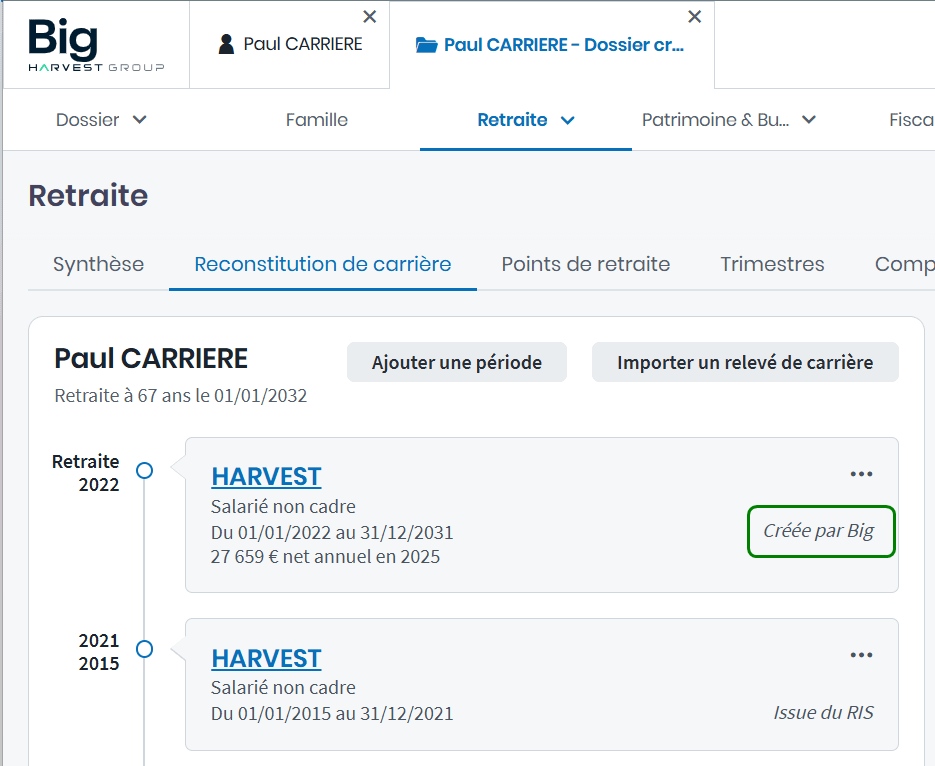Viewport: 935px width, 766px height.
Task: Open three-dots menu for 2015-2021 HARVEST period
Action: 861,655
